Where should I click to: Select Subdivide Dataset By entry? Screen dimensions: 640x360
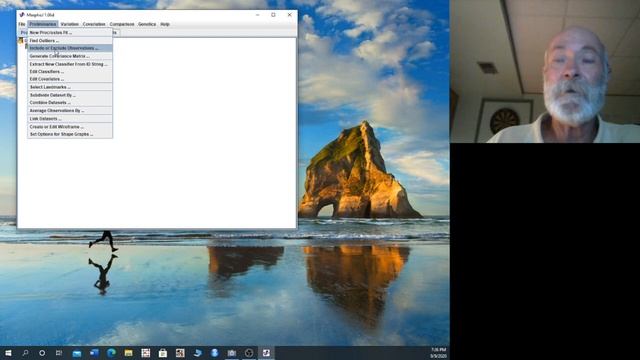click(x=70, y=95)
